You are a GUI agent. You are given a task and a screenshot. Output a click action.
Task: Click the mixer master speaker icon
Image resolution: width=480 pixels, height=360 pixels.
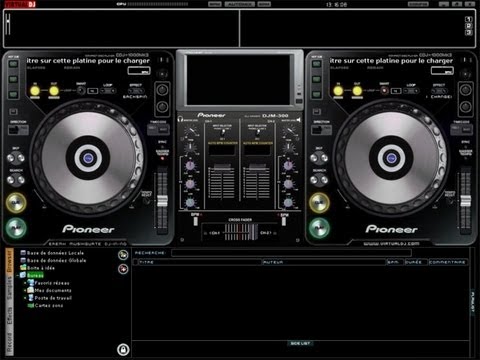298,119
